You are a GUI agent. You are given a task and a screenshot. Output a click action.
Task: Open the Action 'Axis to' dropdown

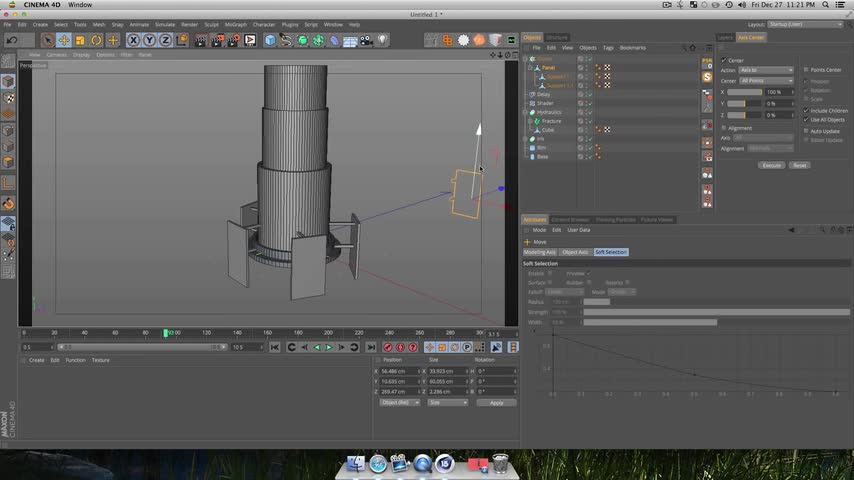tap(766, 70)
